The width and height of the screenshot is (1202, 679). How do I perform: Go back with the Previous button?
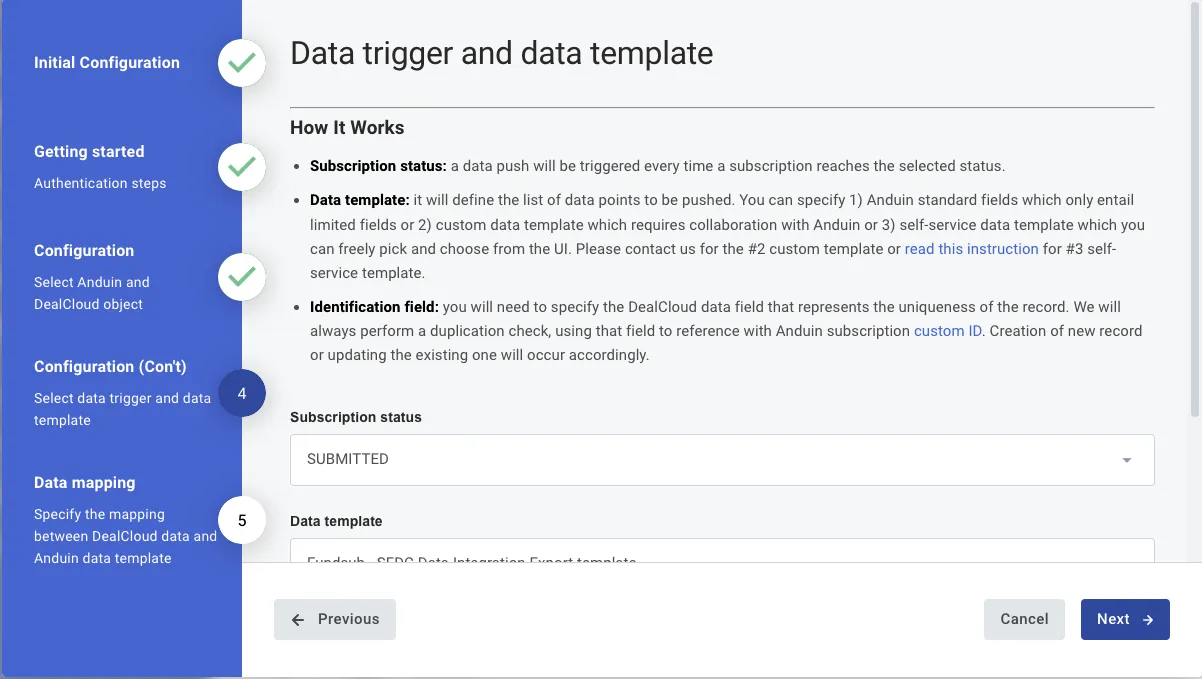pos(335,619)
